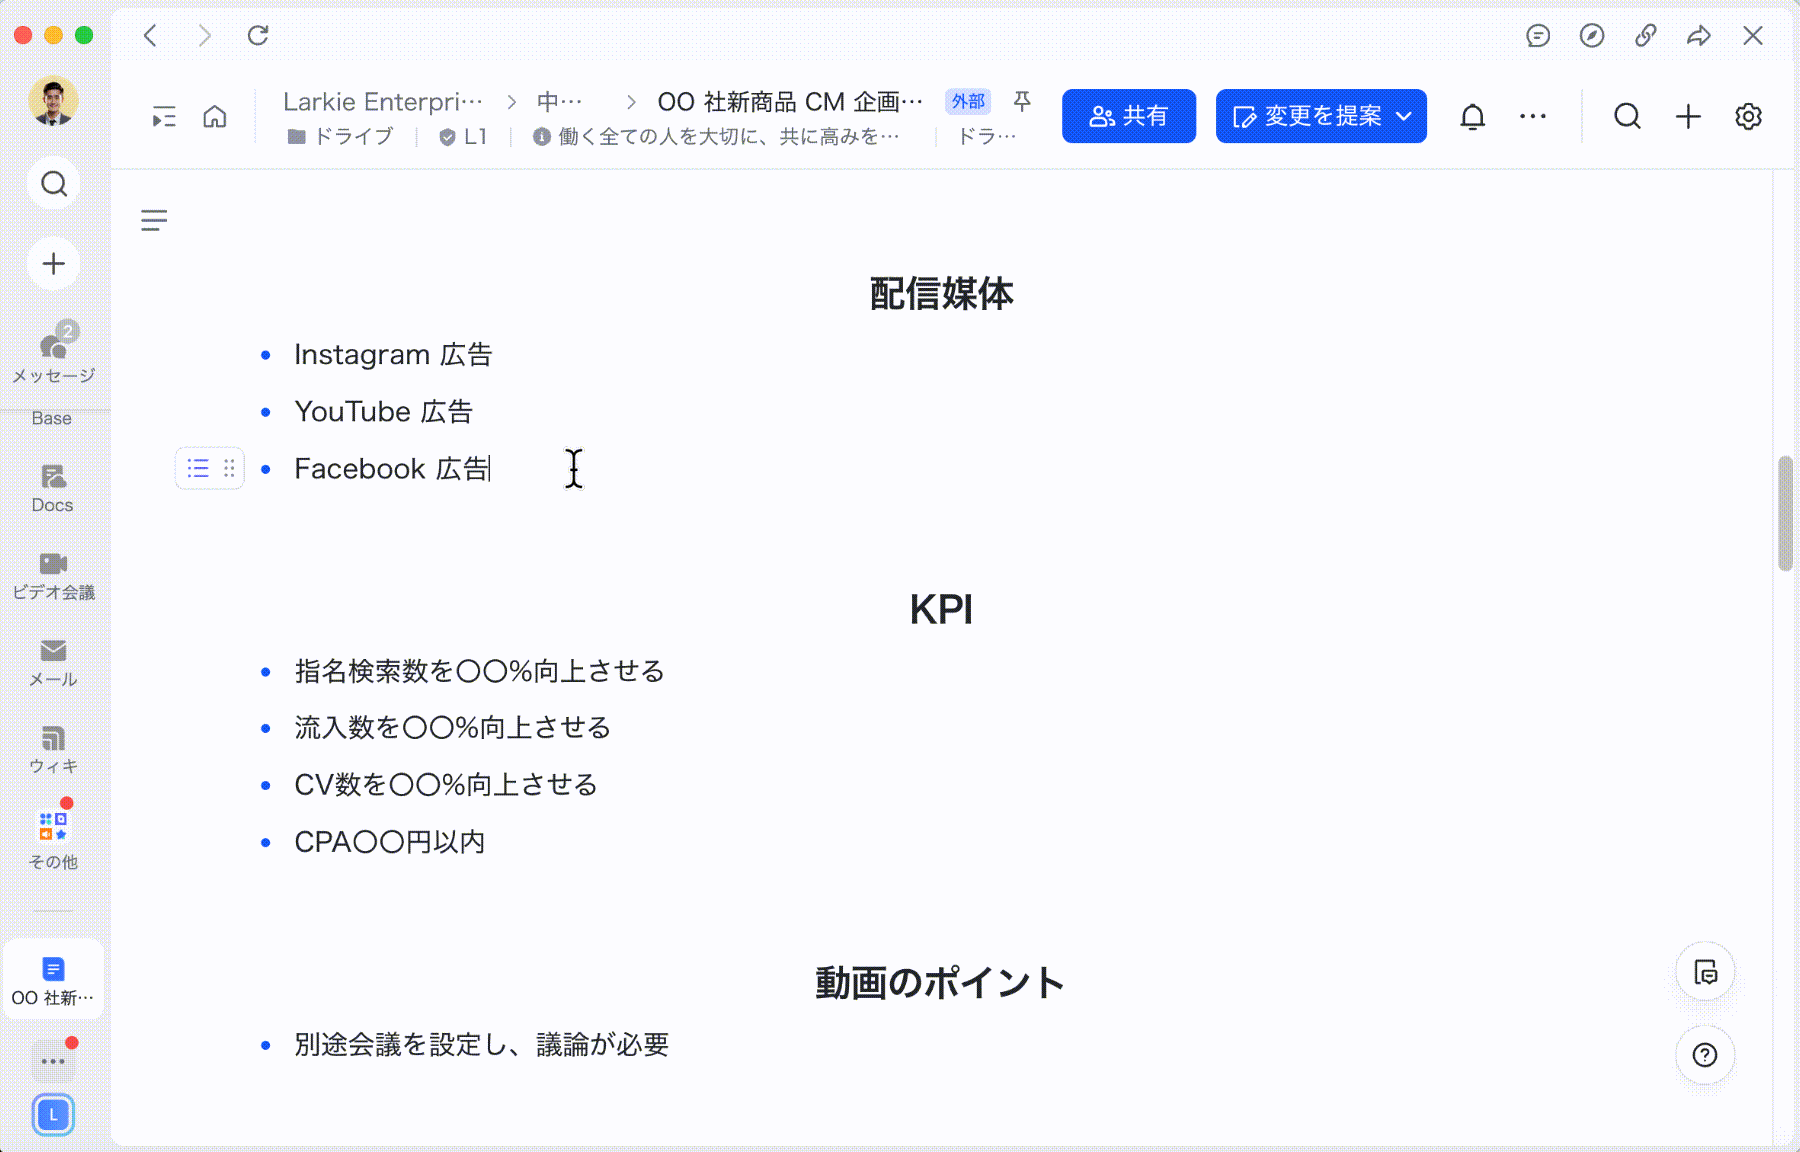
Task: Open the document settings gear icon
Action: [1748, 117]
